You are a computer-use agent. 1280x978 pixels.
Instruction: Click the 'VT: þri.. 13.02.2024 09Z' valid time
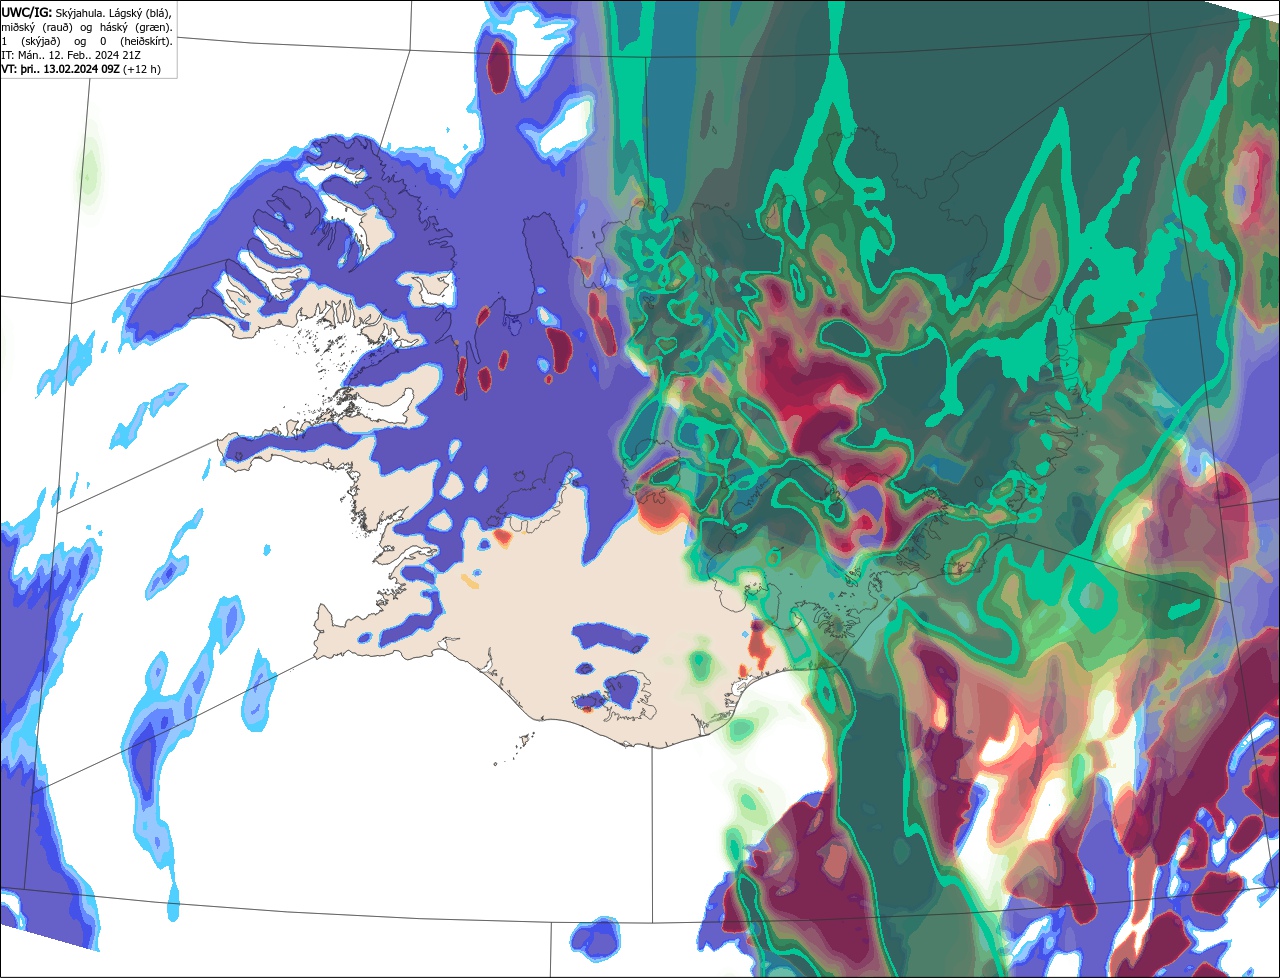tap(60, 69)
